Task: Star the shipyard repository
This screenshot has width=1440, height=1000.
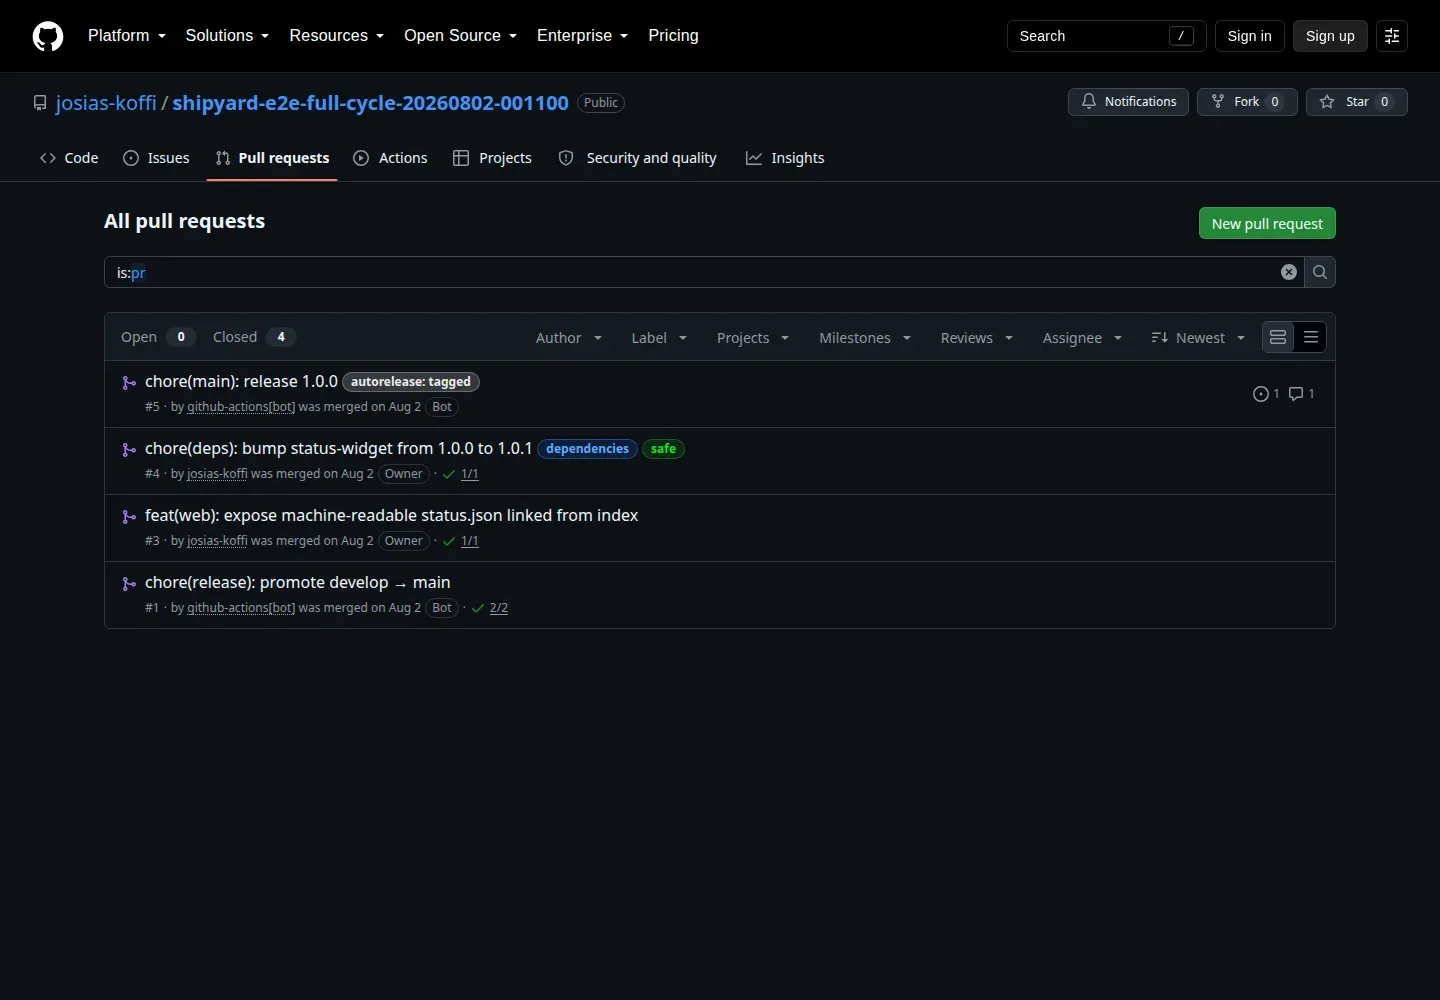Action: (1356, 102)
